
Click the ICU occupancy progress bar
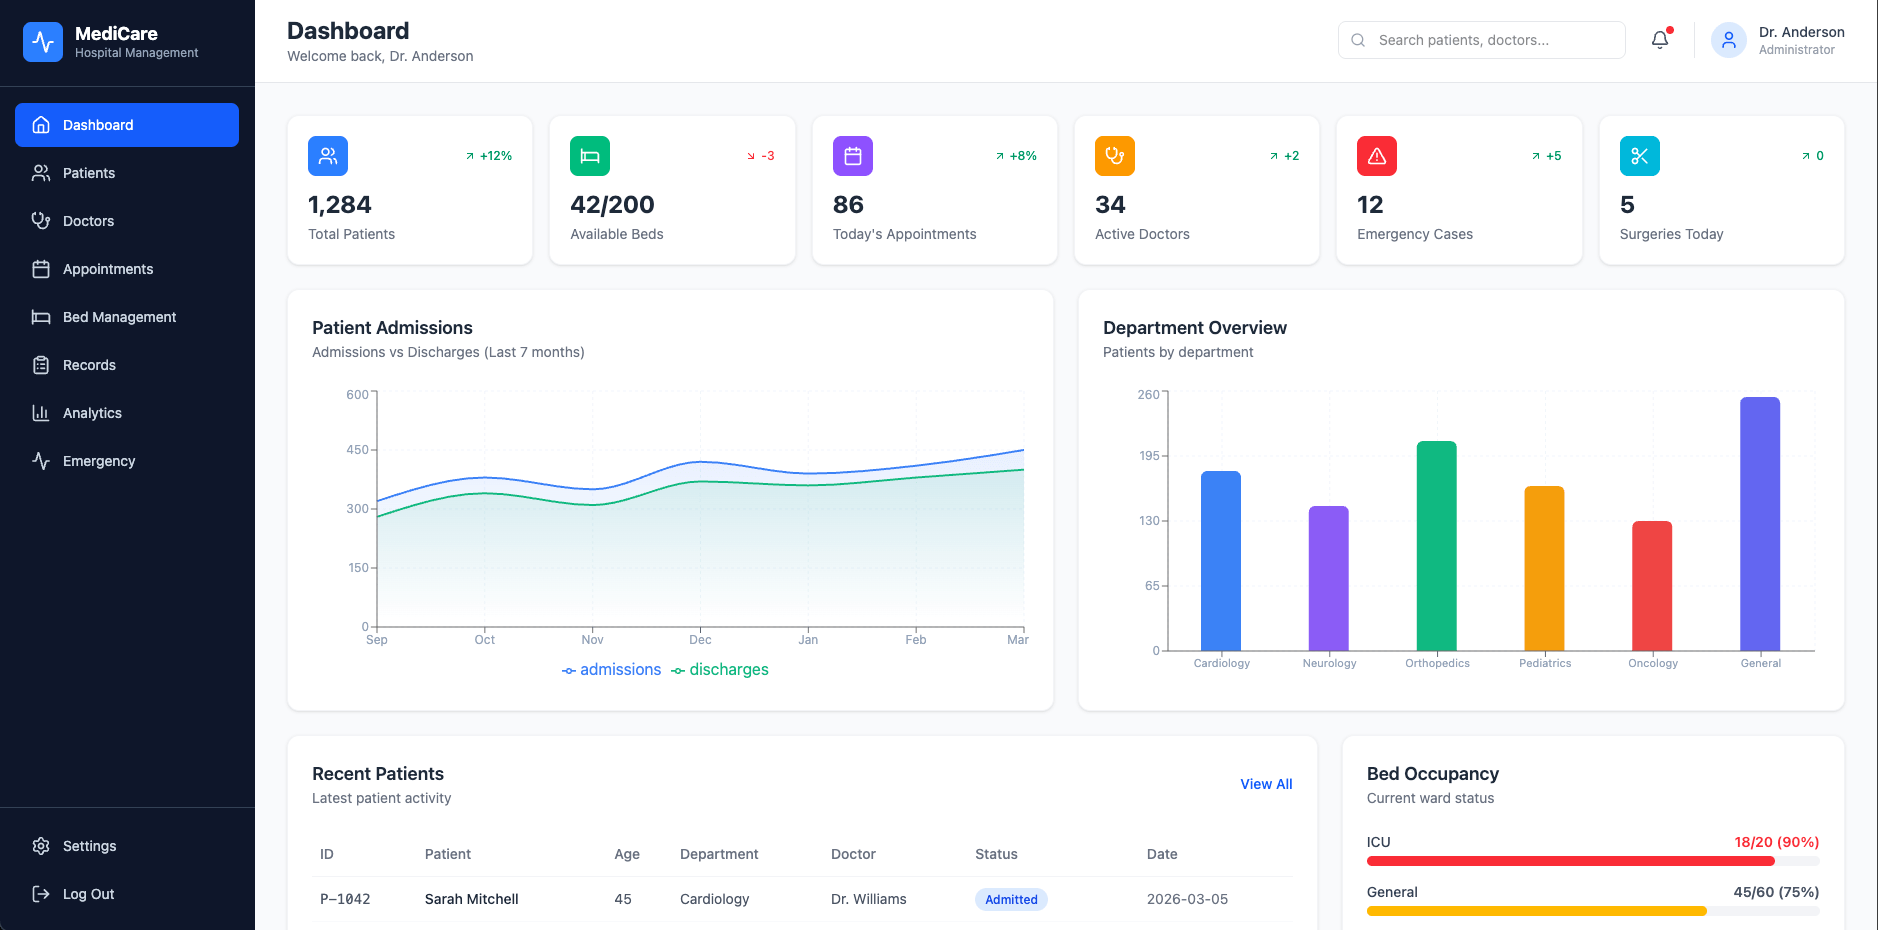click(x=1593, y=861)
